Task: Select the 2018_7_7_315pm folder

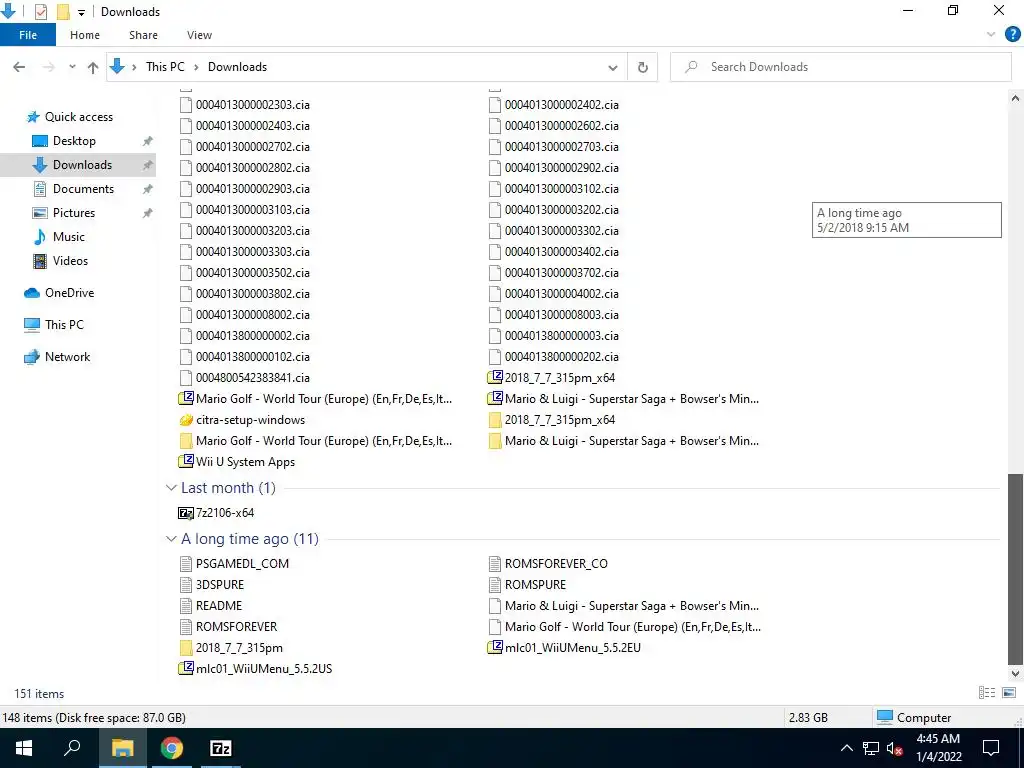Action: point(231,648)
